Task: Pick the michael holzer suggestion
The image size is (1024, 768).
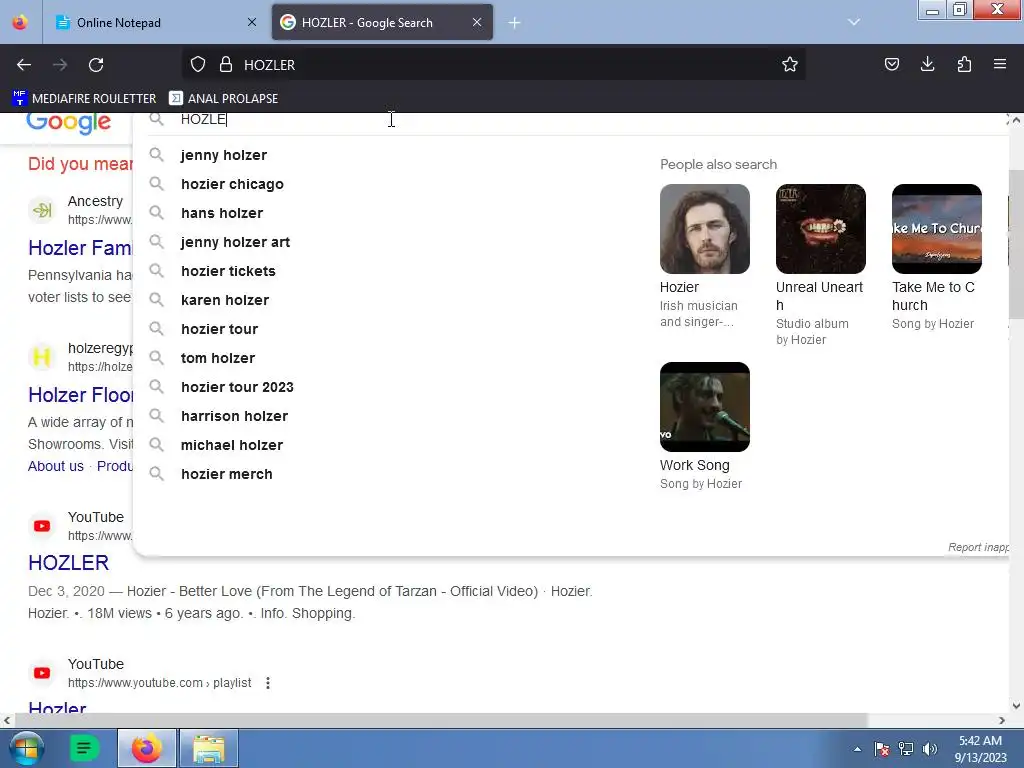Action: [x=232, y=445]
